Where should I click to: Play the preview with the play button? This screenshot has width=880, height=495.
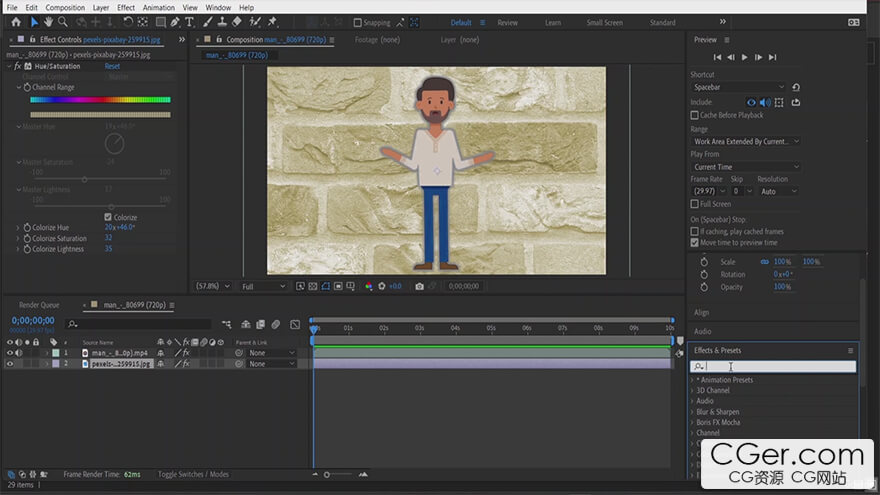pyautogui.click(x=744, y=57)
